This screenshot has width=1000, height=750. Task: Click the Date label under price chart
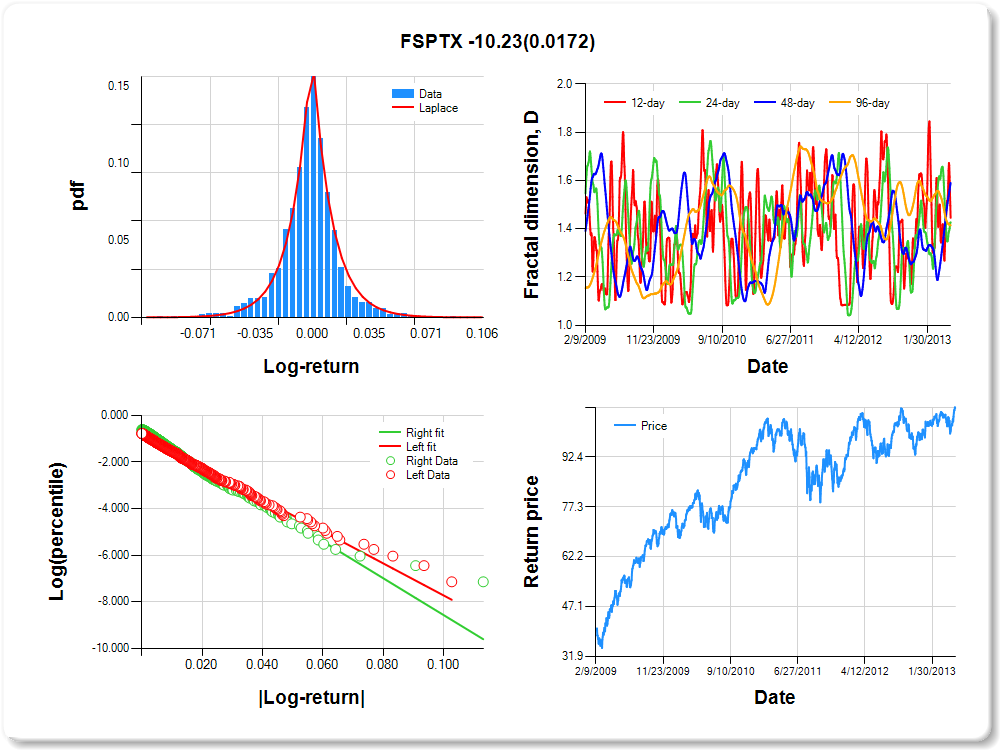tap(774, 697)
